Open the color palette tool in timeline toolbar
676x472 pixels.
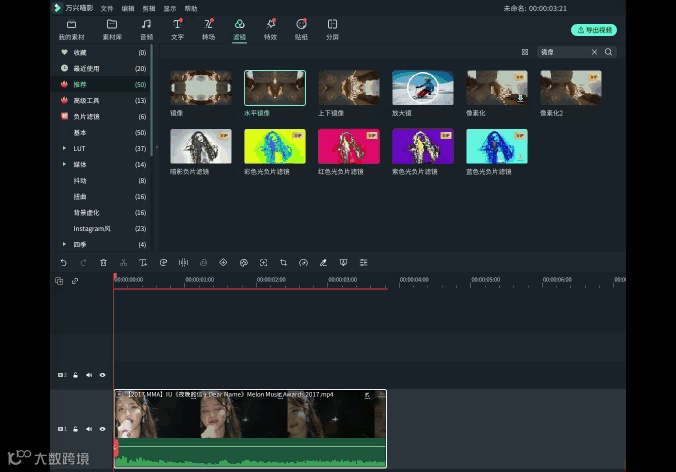pos(243,262)
